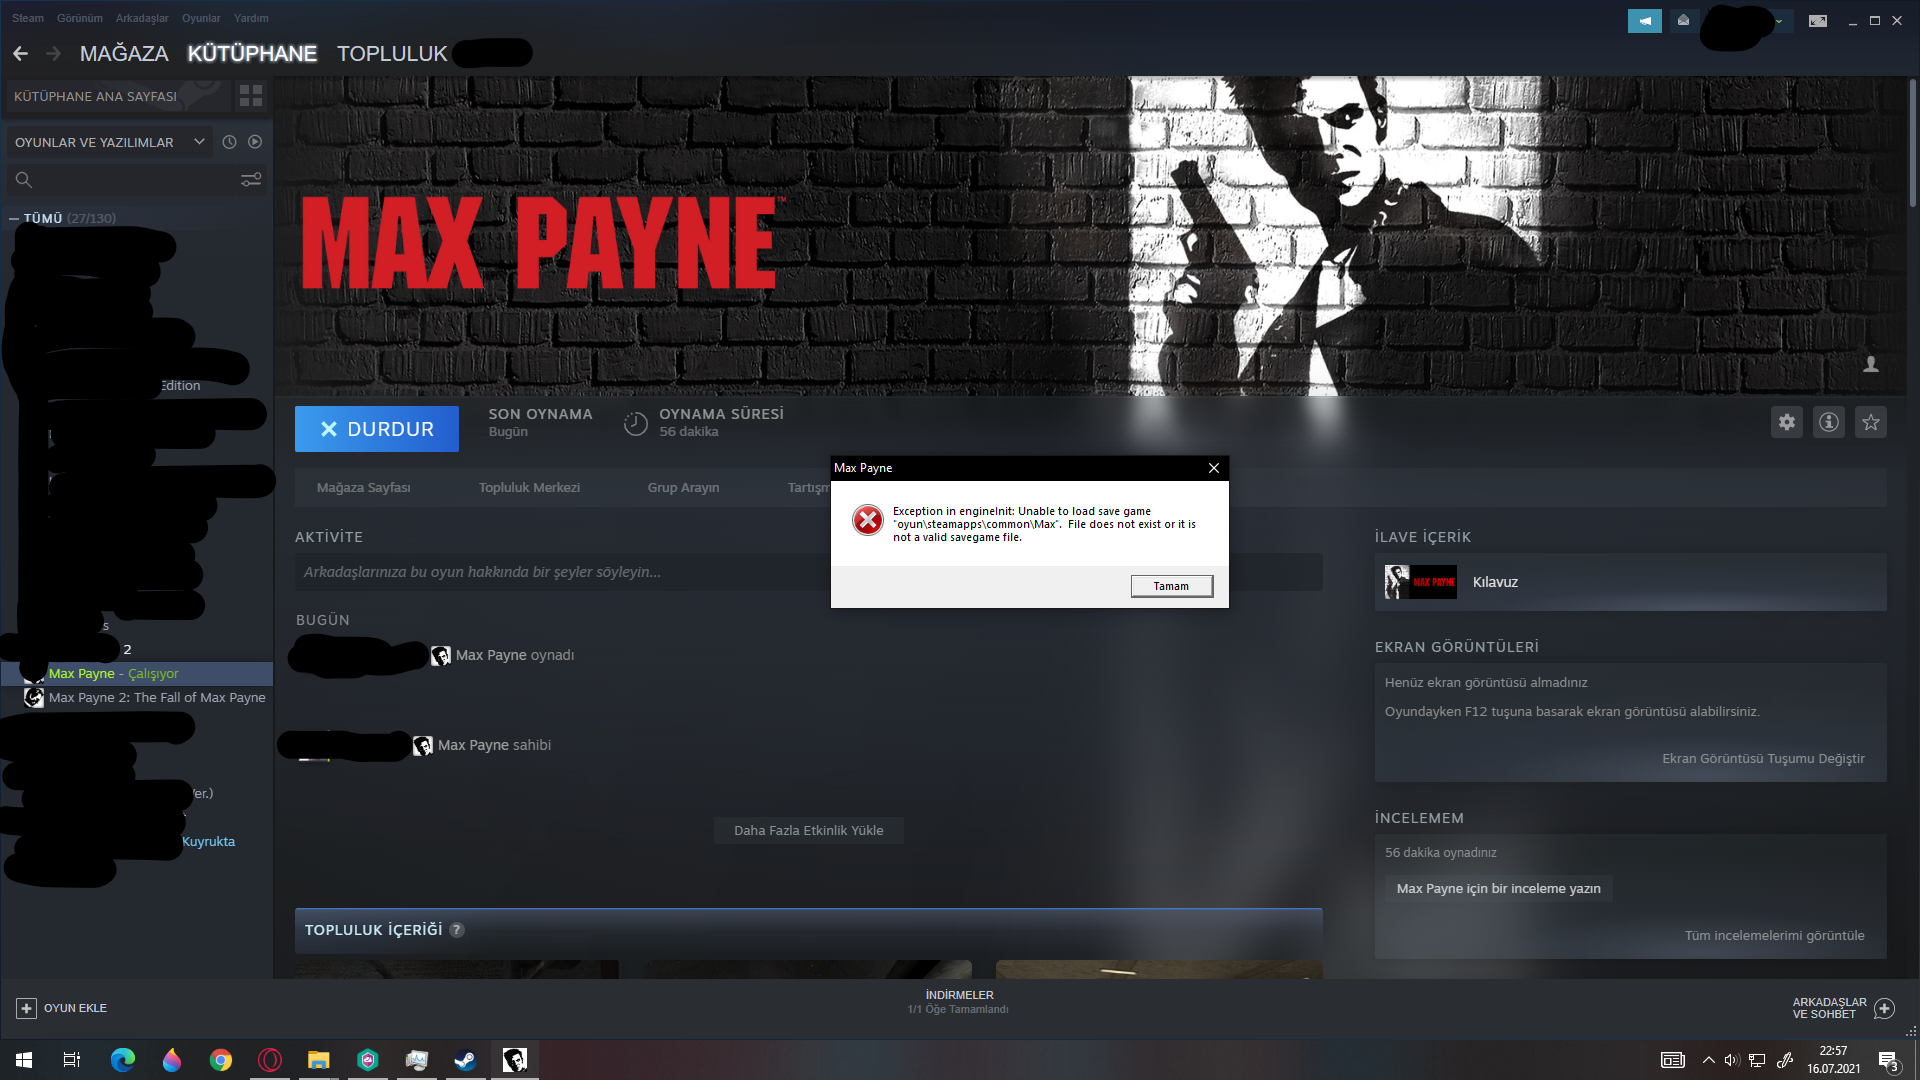Screen dimensions: 1920x1080
Task: Open the account name dropdown arrow
Action: (x=1779, y=20)
